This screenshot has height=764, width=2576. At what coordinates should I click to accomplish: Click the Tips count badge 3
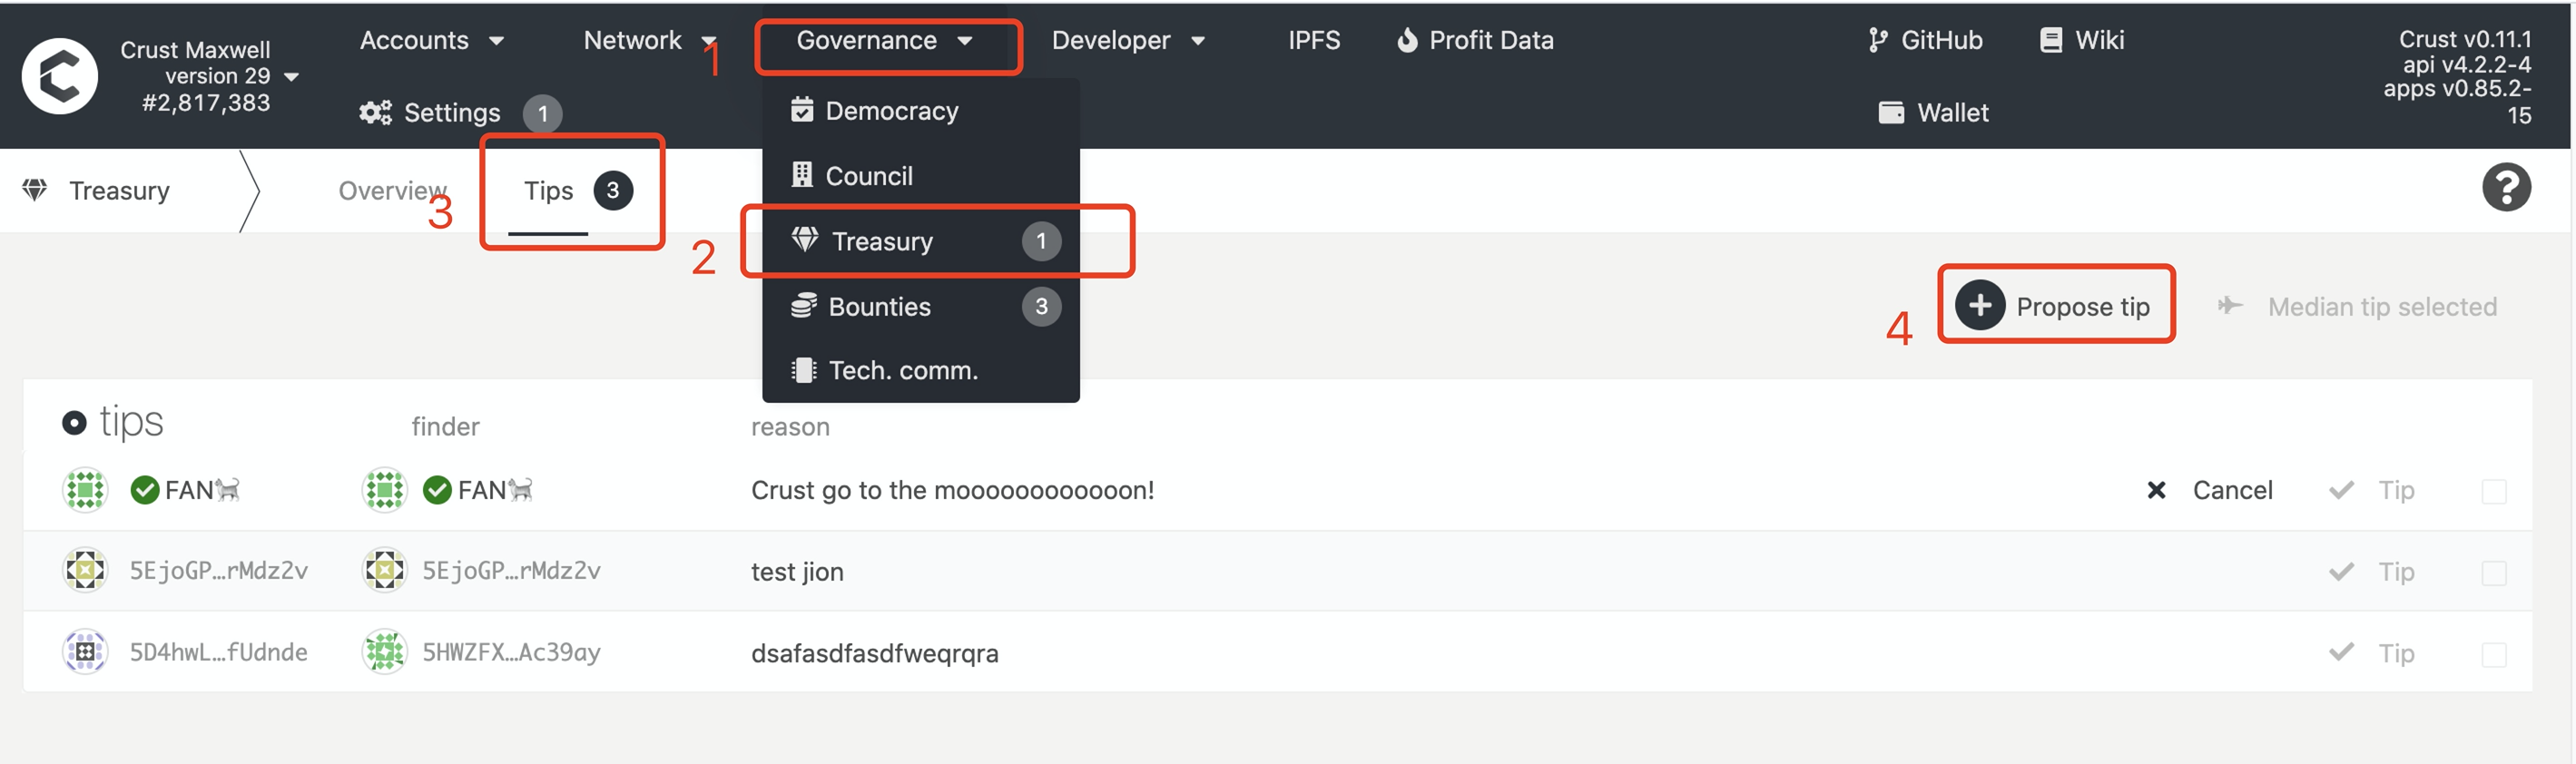[x=613, y=190]
